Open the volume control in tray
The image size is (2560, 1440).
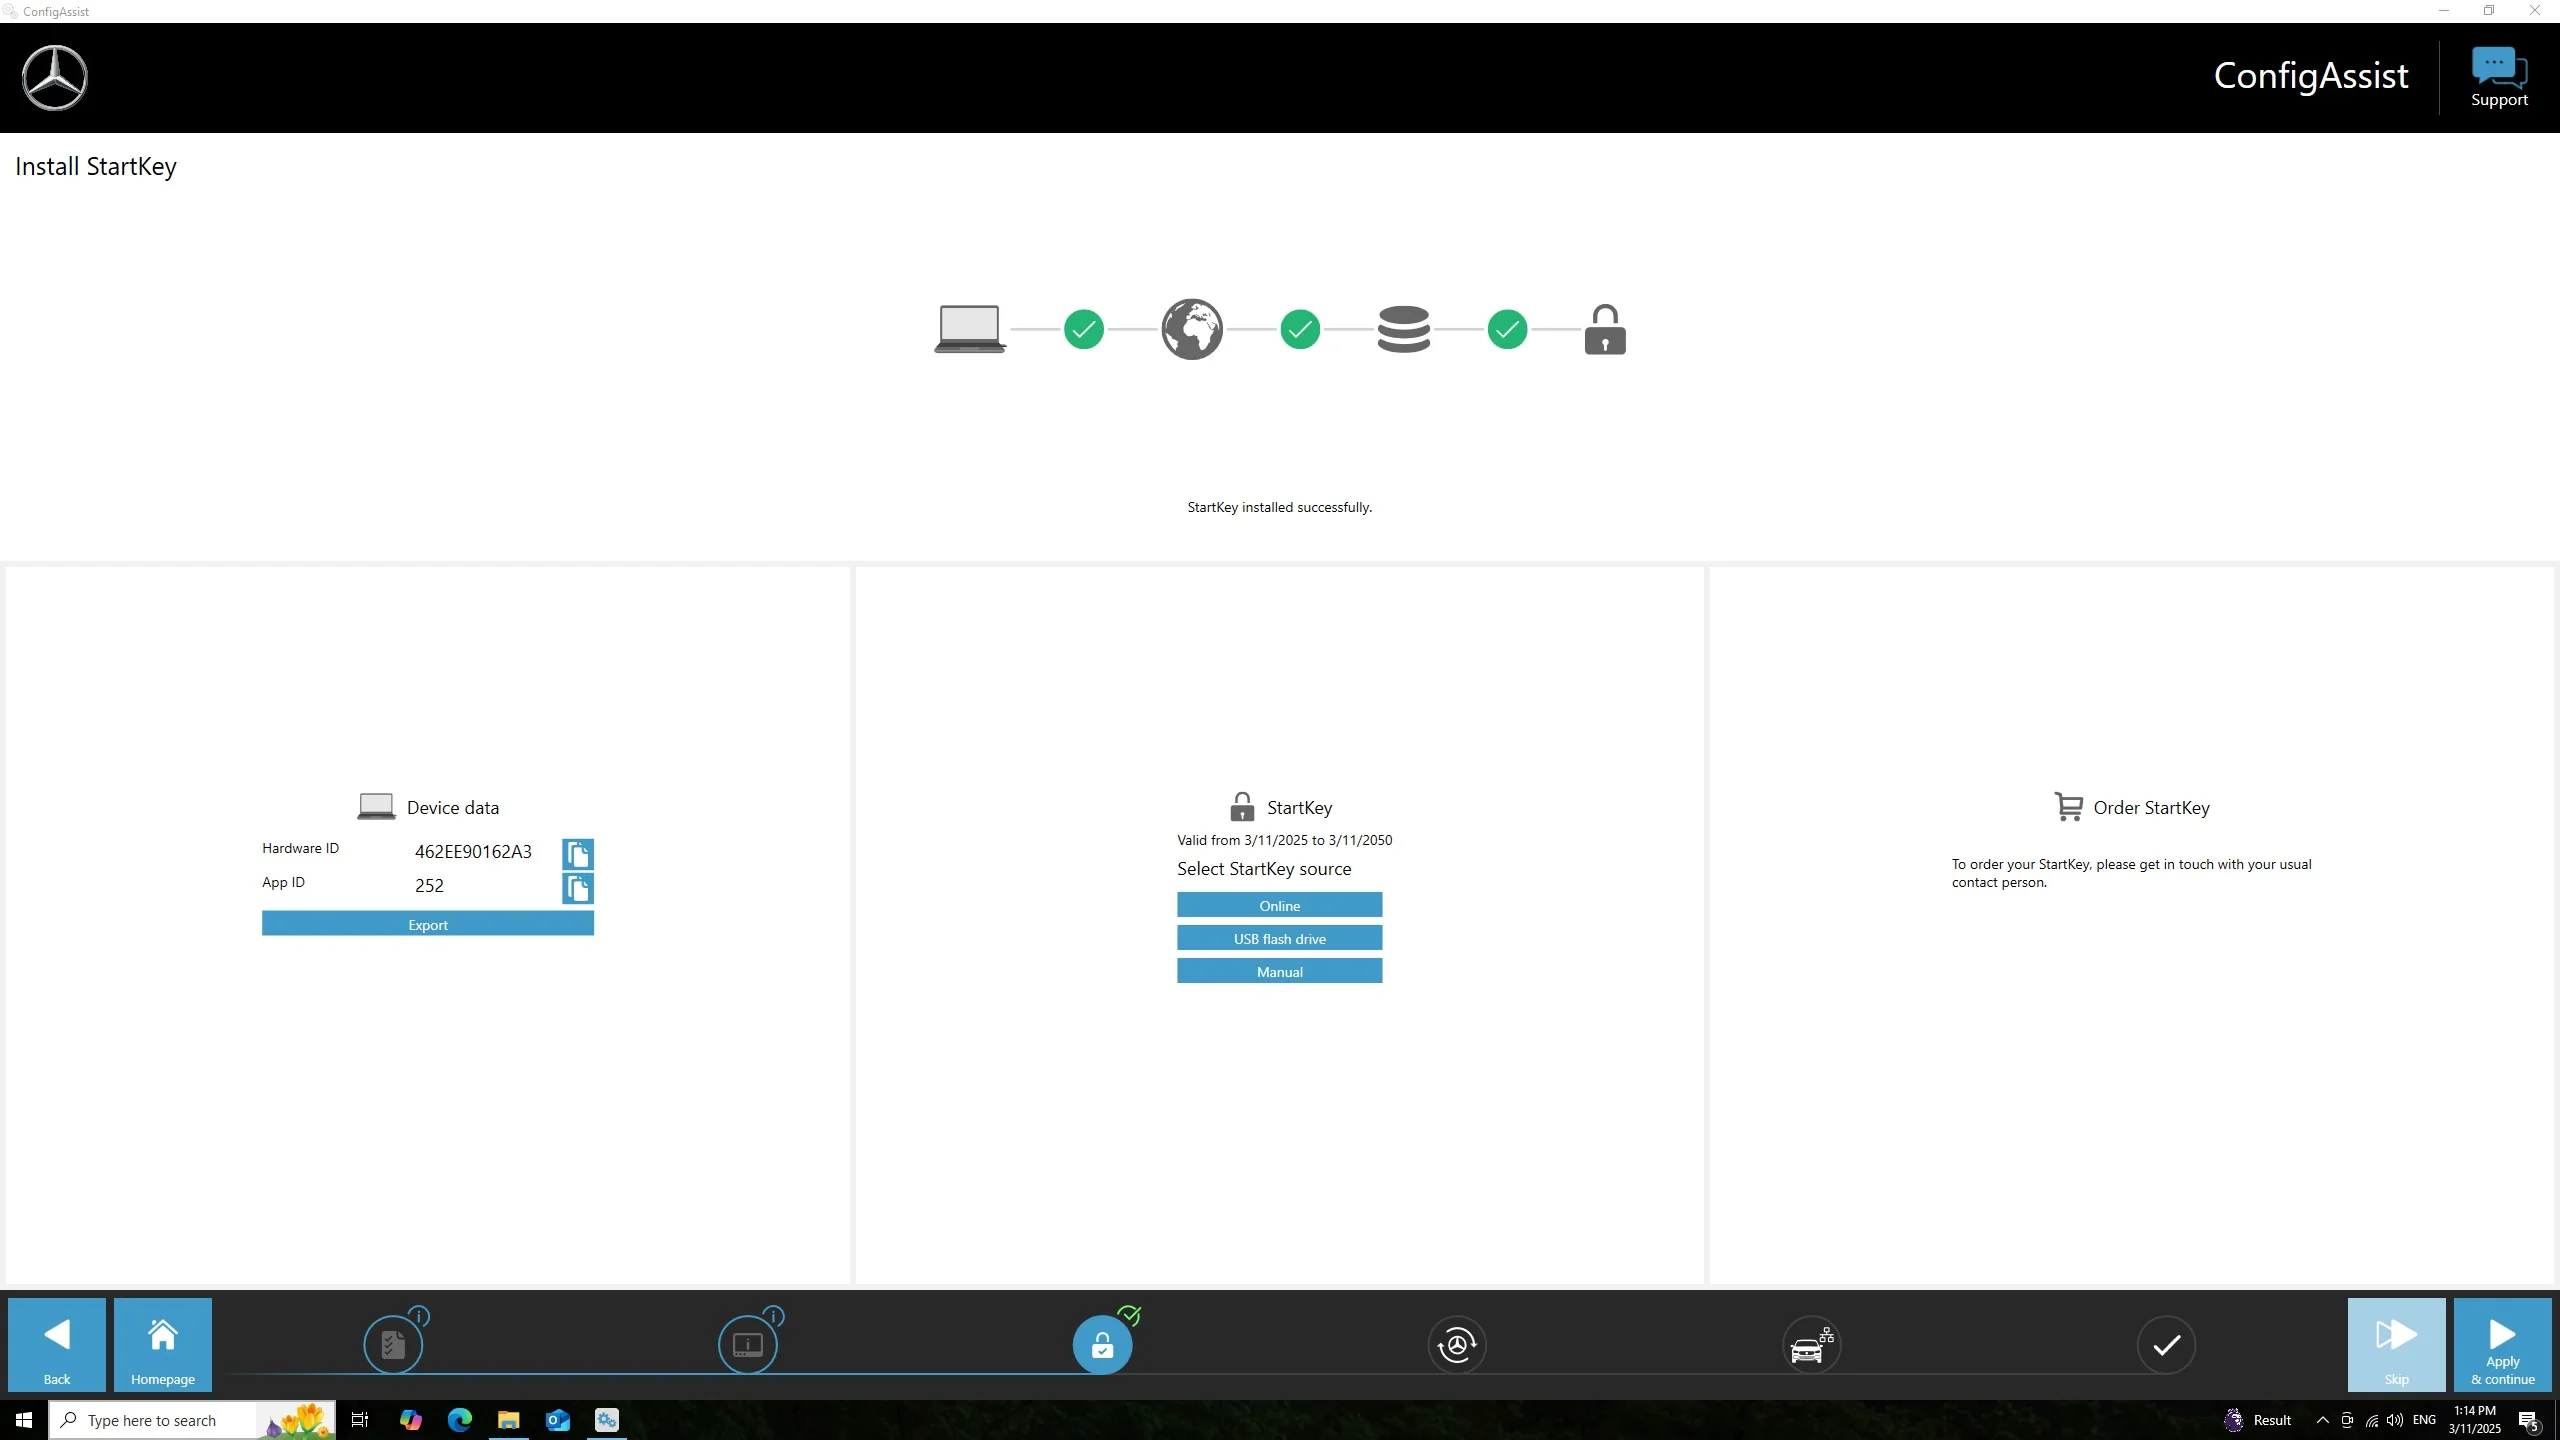(2395, 1420)
